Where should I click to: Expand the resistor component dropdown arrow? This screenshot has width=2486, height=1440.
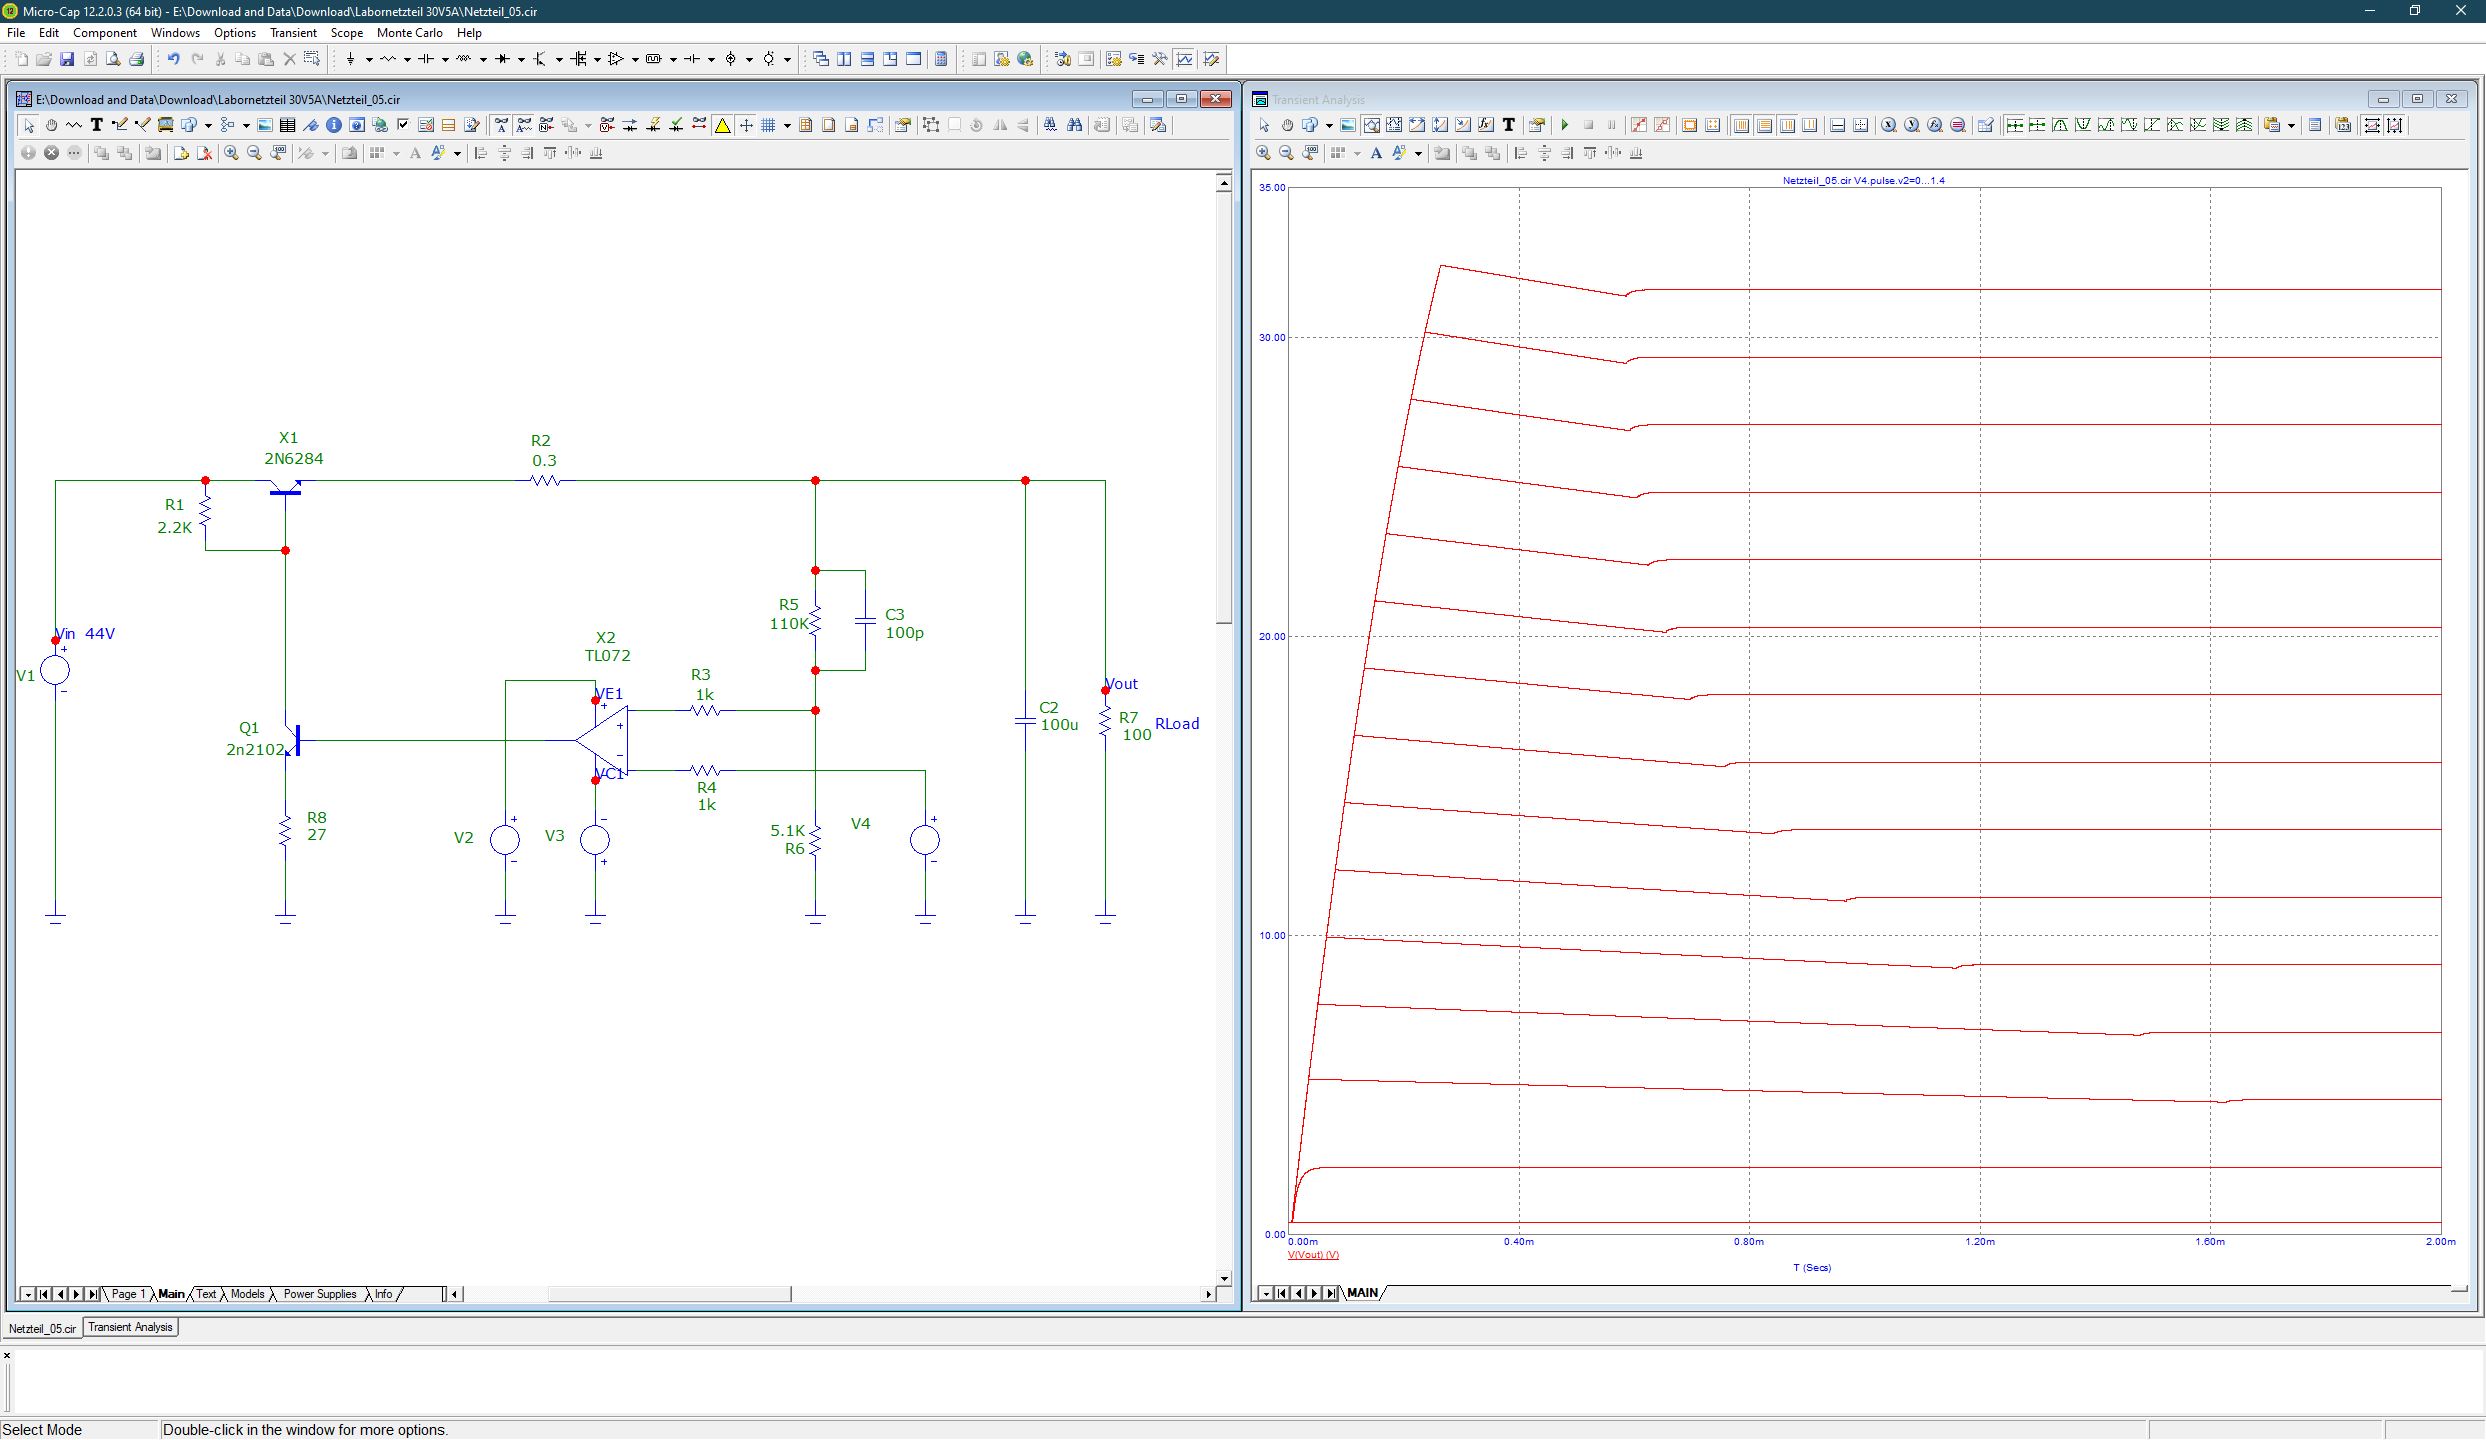click(407, 59)
